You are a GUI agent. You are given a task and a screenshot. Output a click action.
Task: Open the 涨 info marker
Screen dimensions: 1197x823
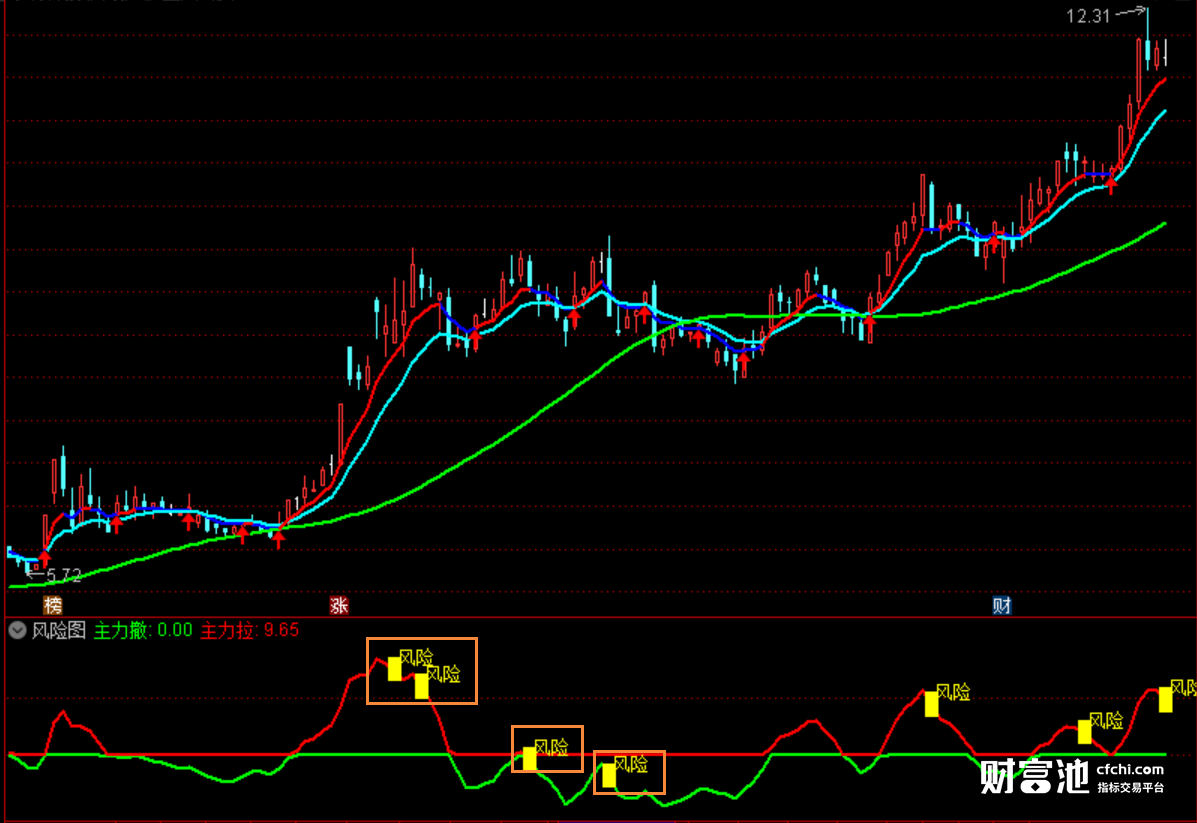click(339, 606)
